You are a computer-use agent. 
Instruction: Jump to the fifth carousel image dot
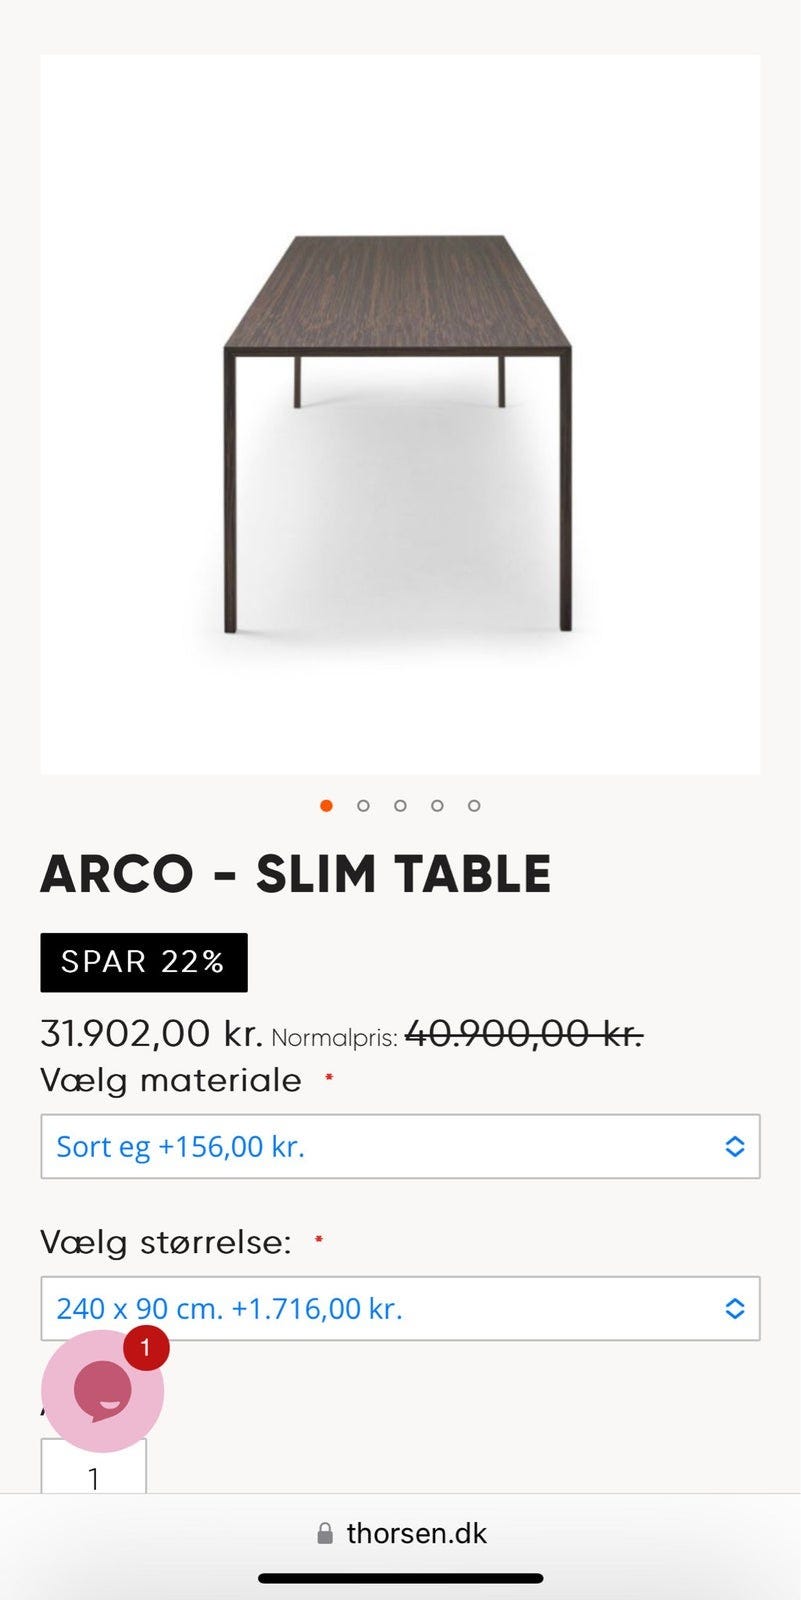[474, 806]
